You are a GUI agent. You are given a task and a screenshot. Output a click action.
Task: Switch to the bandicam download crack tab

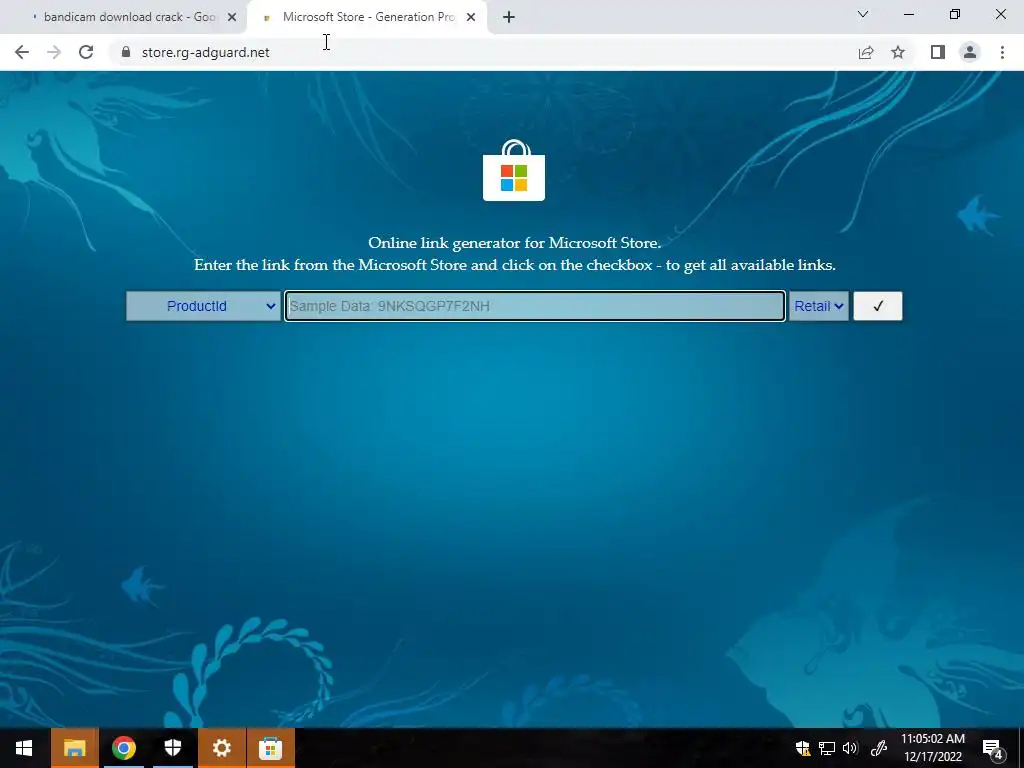tap(124, 18)
